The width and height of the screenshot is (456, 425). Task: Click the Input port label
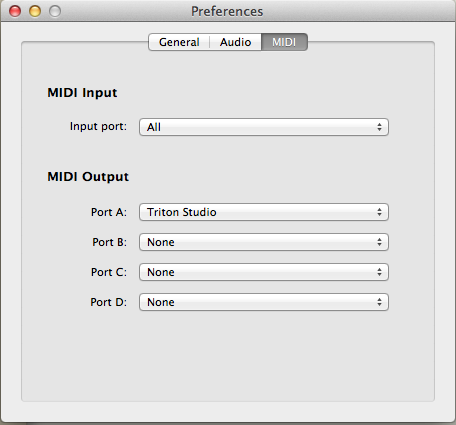pos(98,126)
